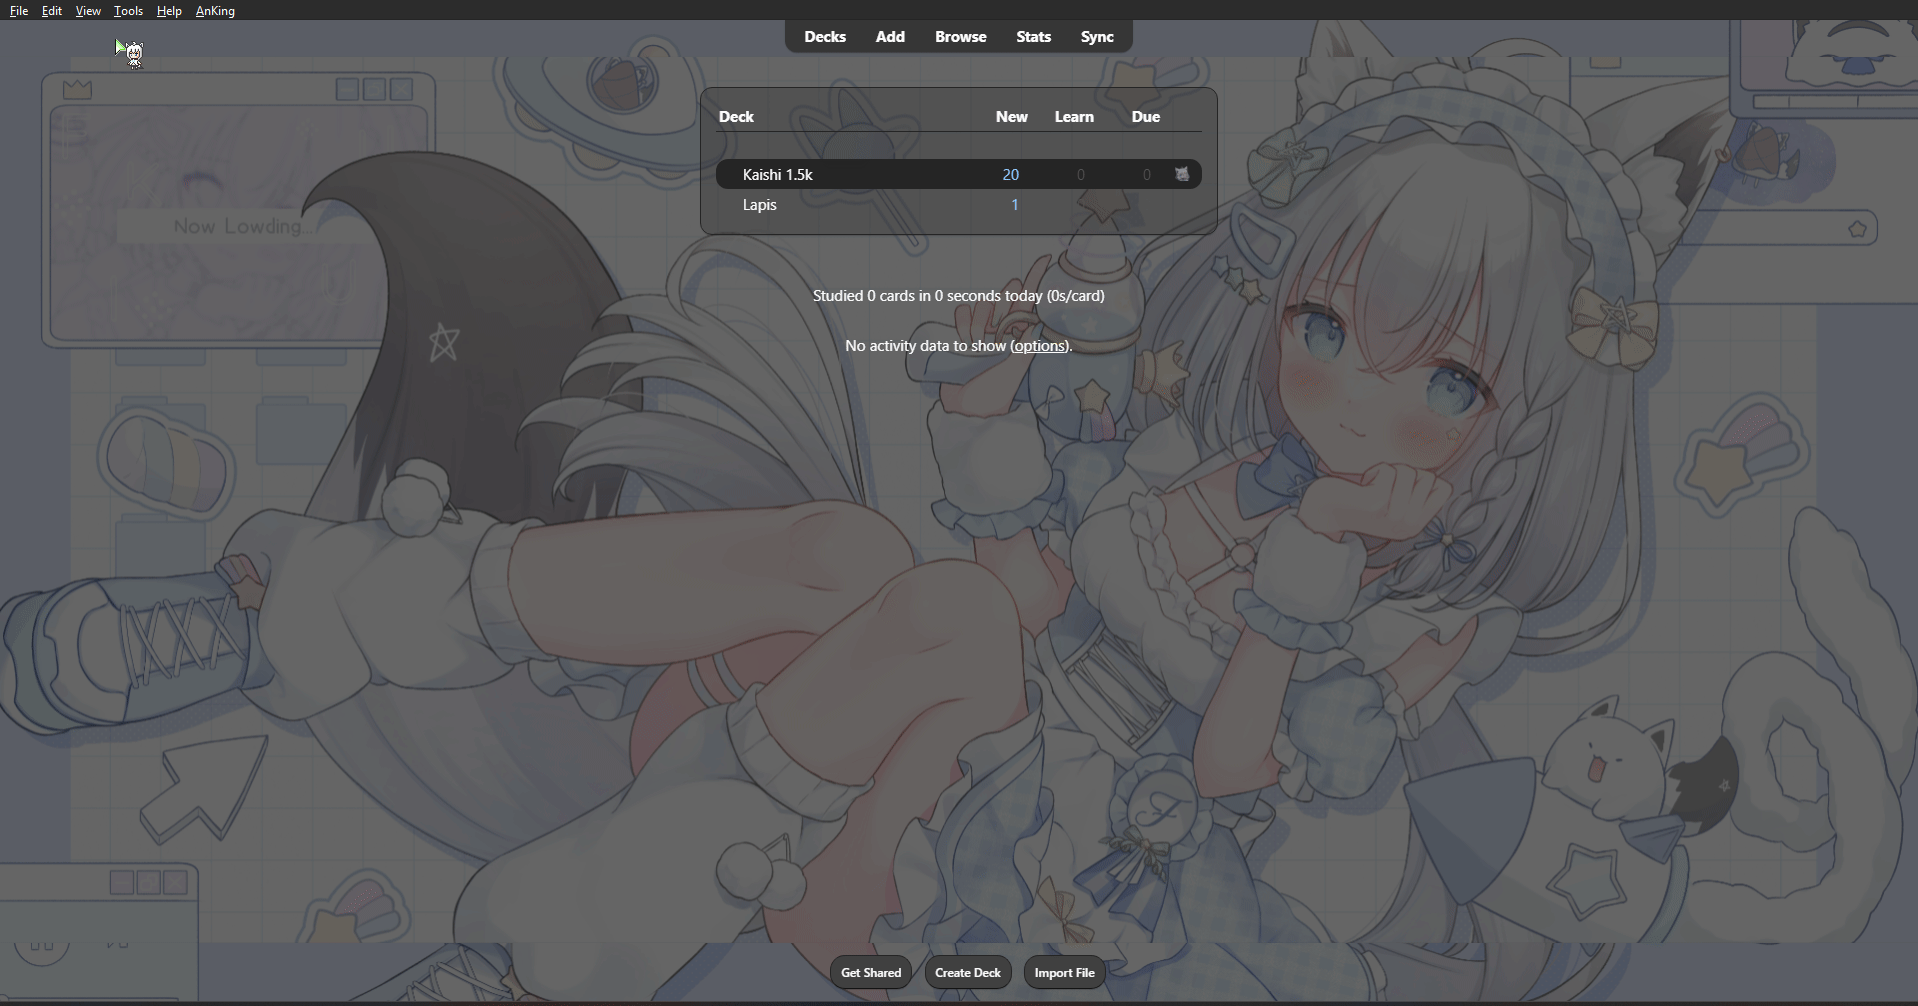
Task: Click the Import File button
Action: tap(1064, 972)
